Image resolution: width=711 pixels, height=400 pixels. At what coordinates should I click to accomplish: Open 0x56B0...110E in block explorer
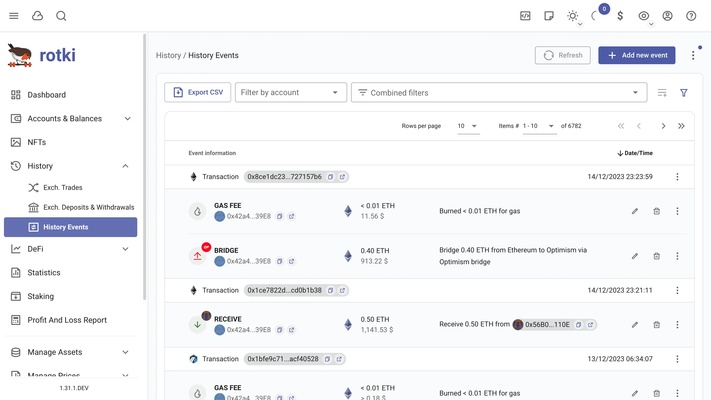click(x=590, y=325)
